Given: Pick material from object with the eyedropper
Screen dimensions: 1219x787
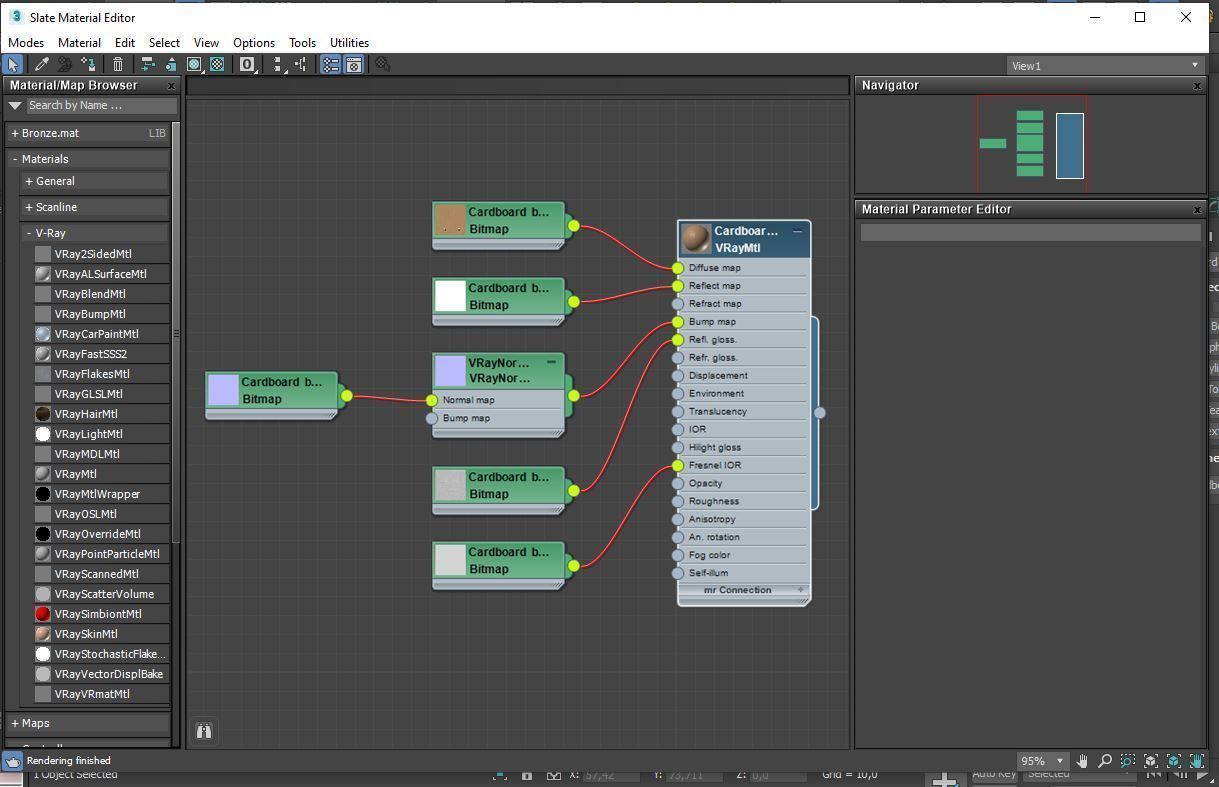Looking at the screenshot, I should point(42,65).
